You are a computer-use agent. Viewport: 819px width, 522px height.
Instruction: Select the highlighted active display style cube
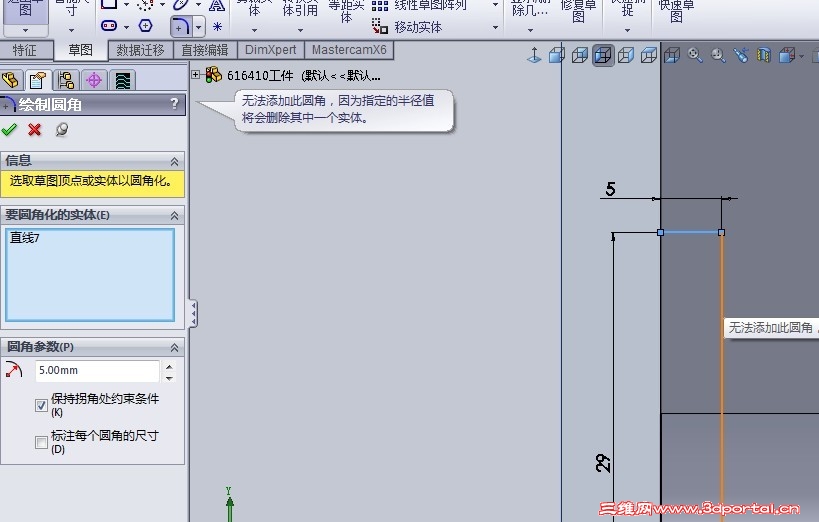pos(603,55)
